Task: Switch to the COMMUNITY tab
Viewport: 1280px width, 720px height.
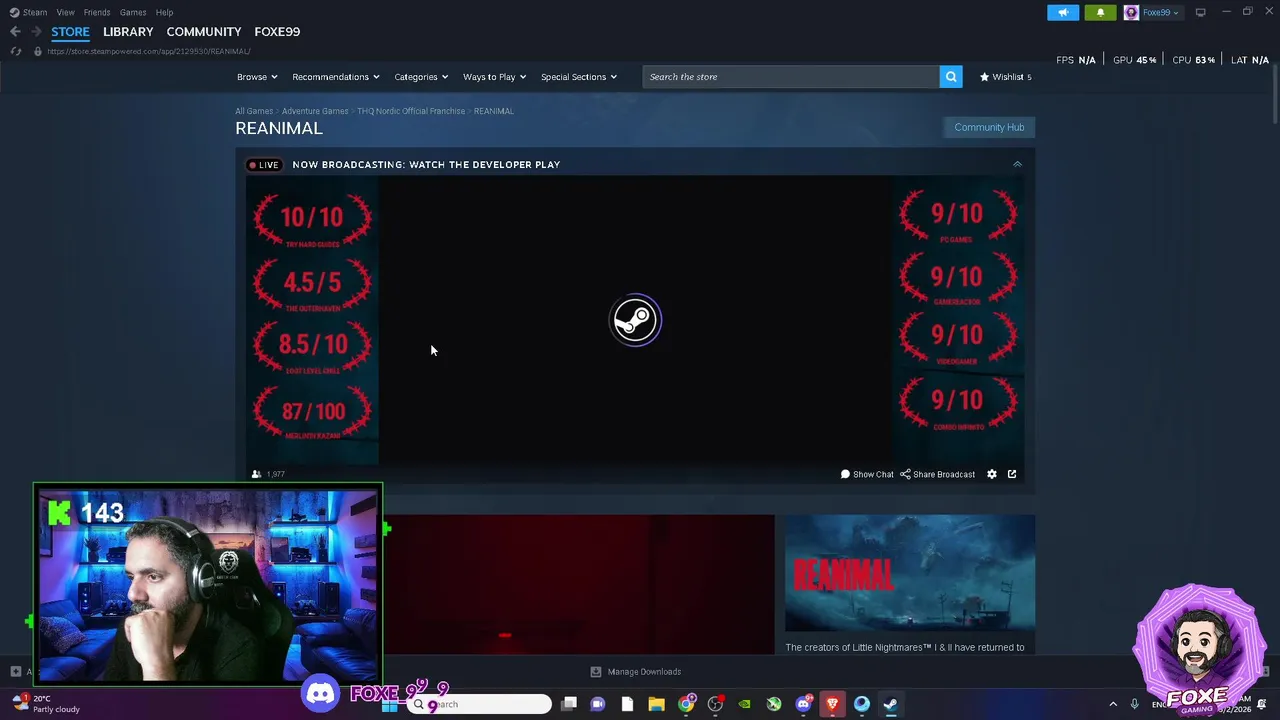Action: [x=204, y=32]
